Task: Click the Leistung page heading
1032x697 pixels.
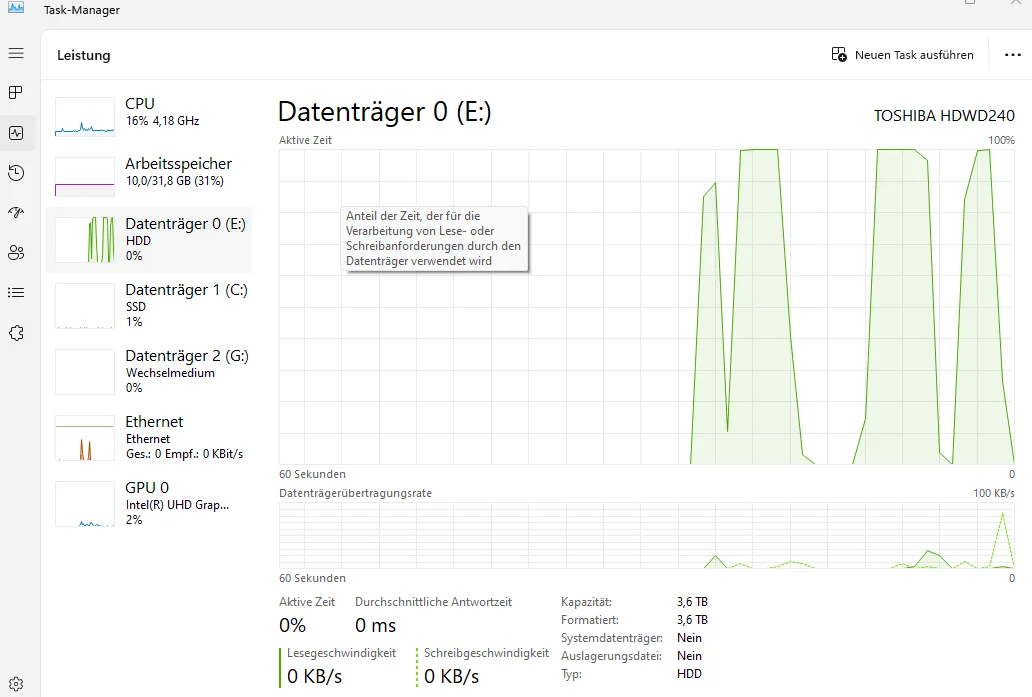Action: (x=84, y=55)
